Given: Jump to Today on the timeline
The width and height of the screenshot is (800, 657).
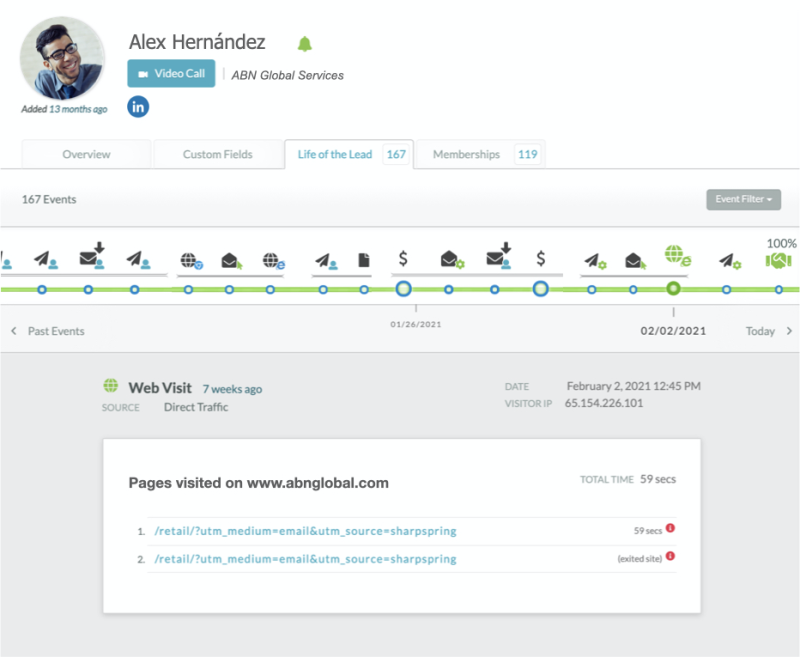Looking at the screenshot, I should (x=760, y=331).
